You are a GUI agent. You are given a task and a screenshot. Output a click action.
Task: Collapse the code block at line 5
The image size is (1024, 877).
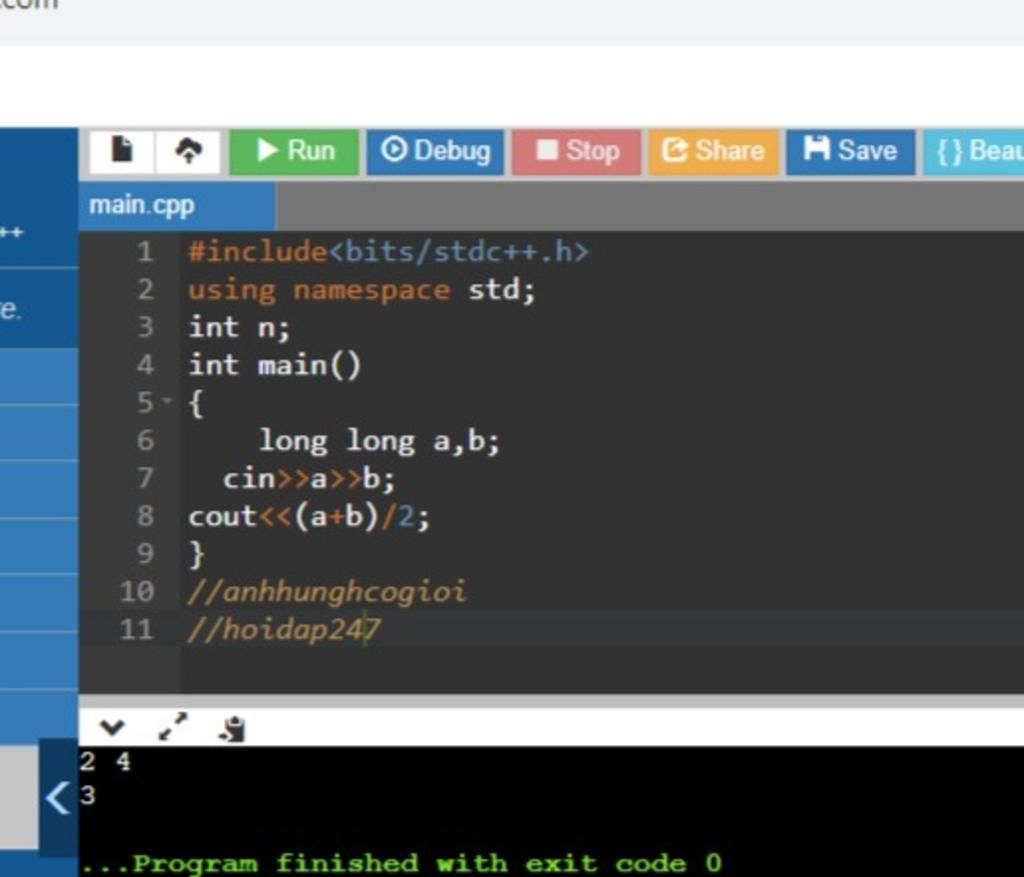167,400
